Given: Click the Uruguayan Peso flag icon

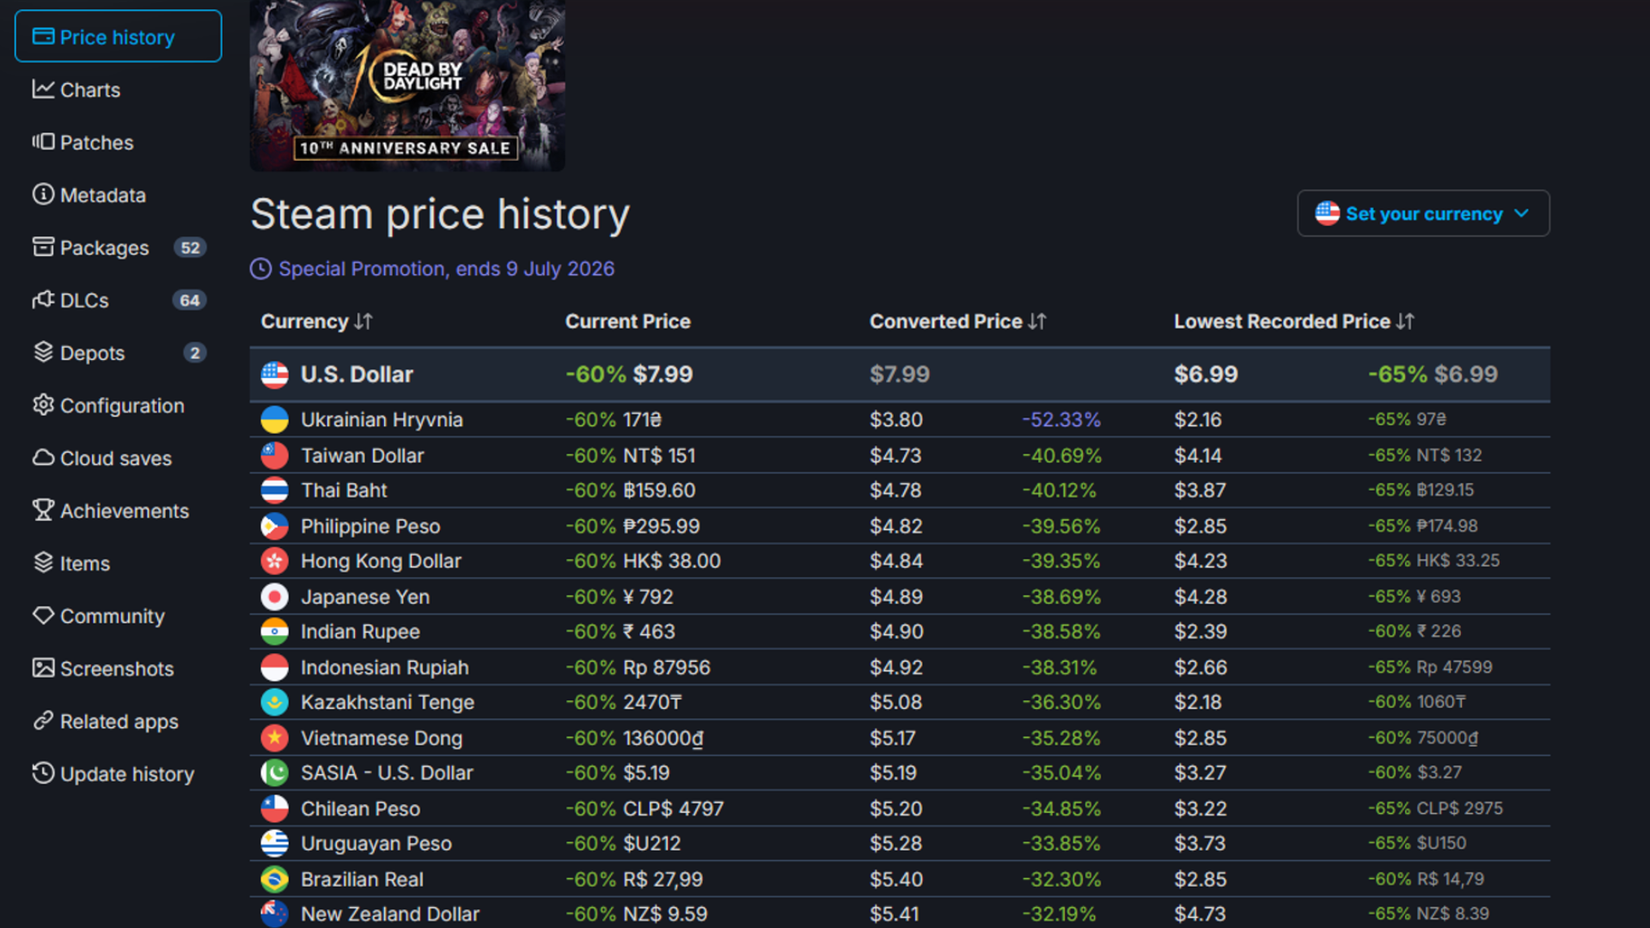Looking at the screenshot, I should pyautogui.click(x=275, y=844).
